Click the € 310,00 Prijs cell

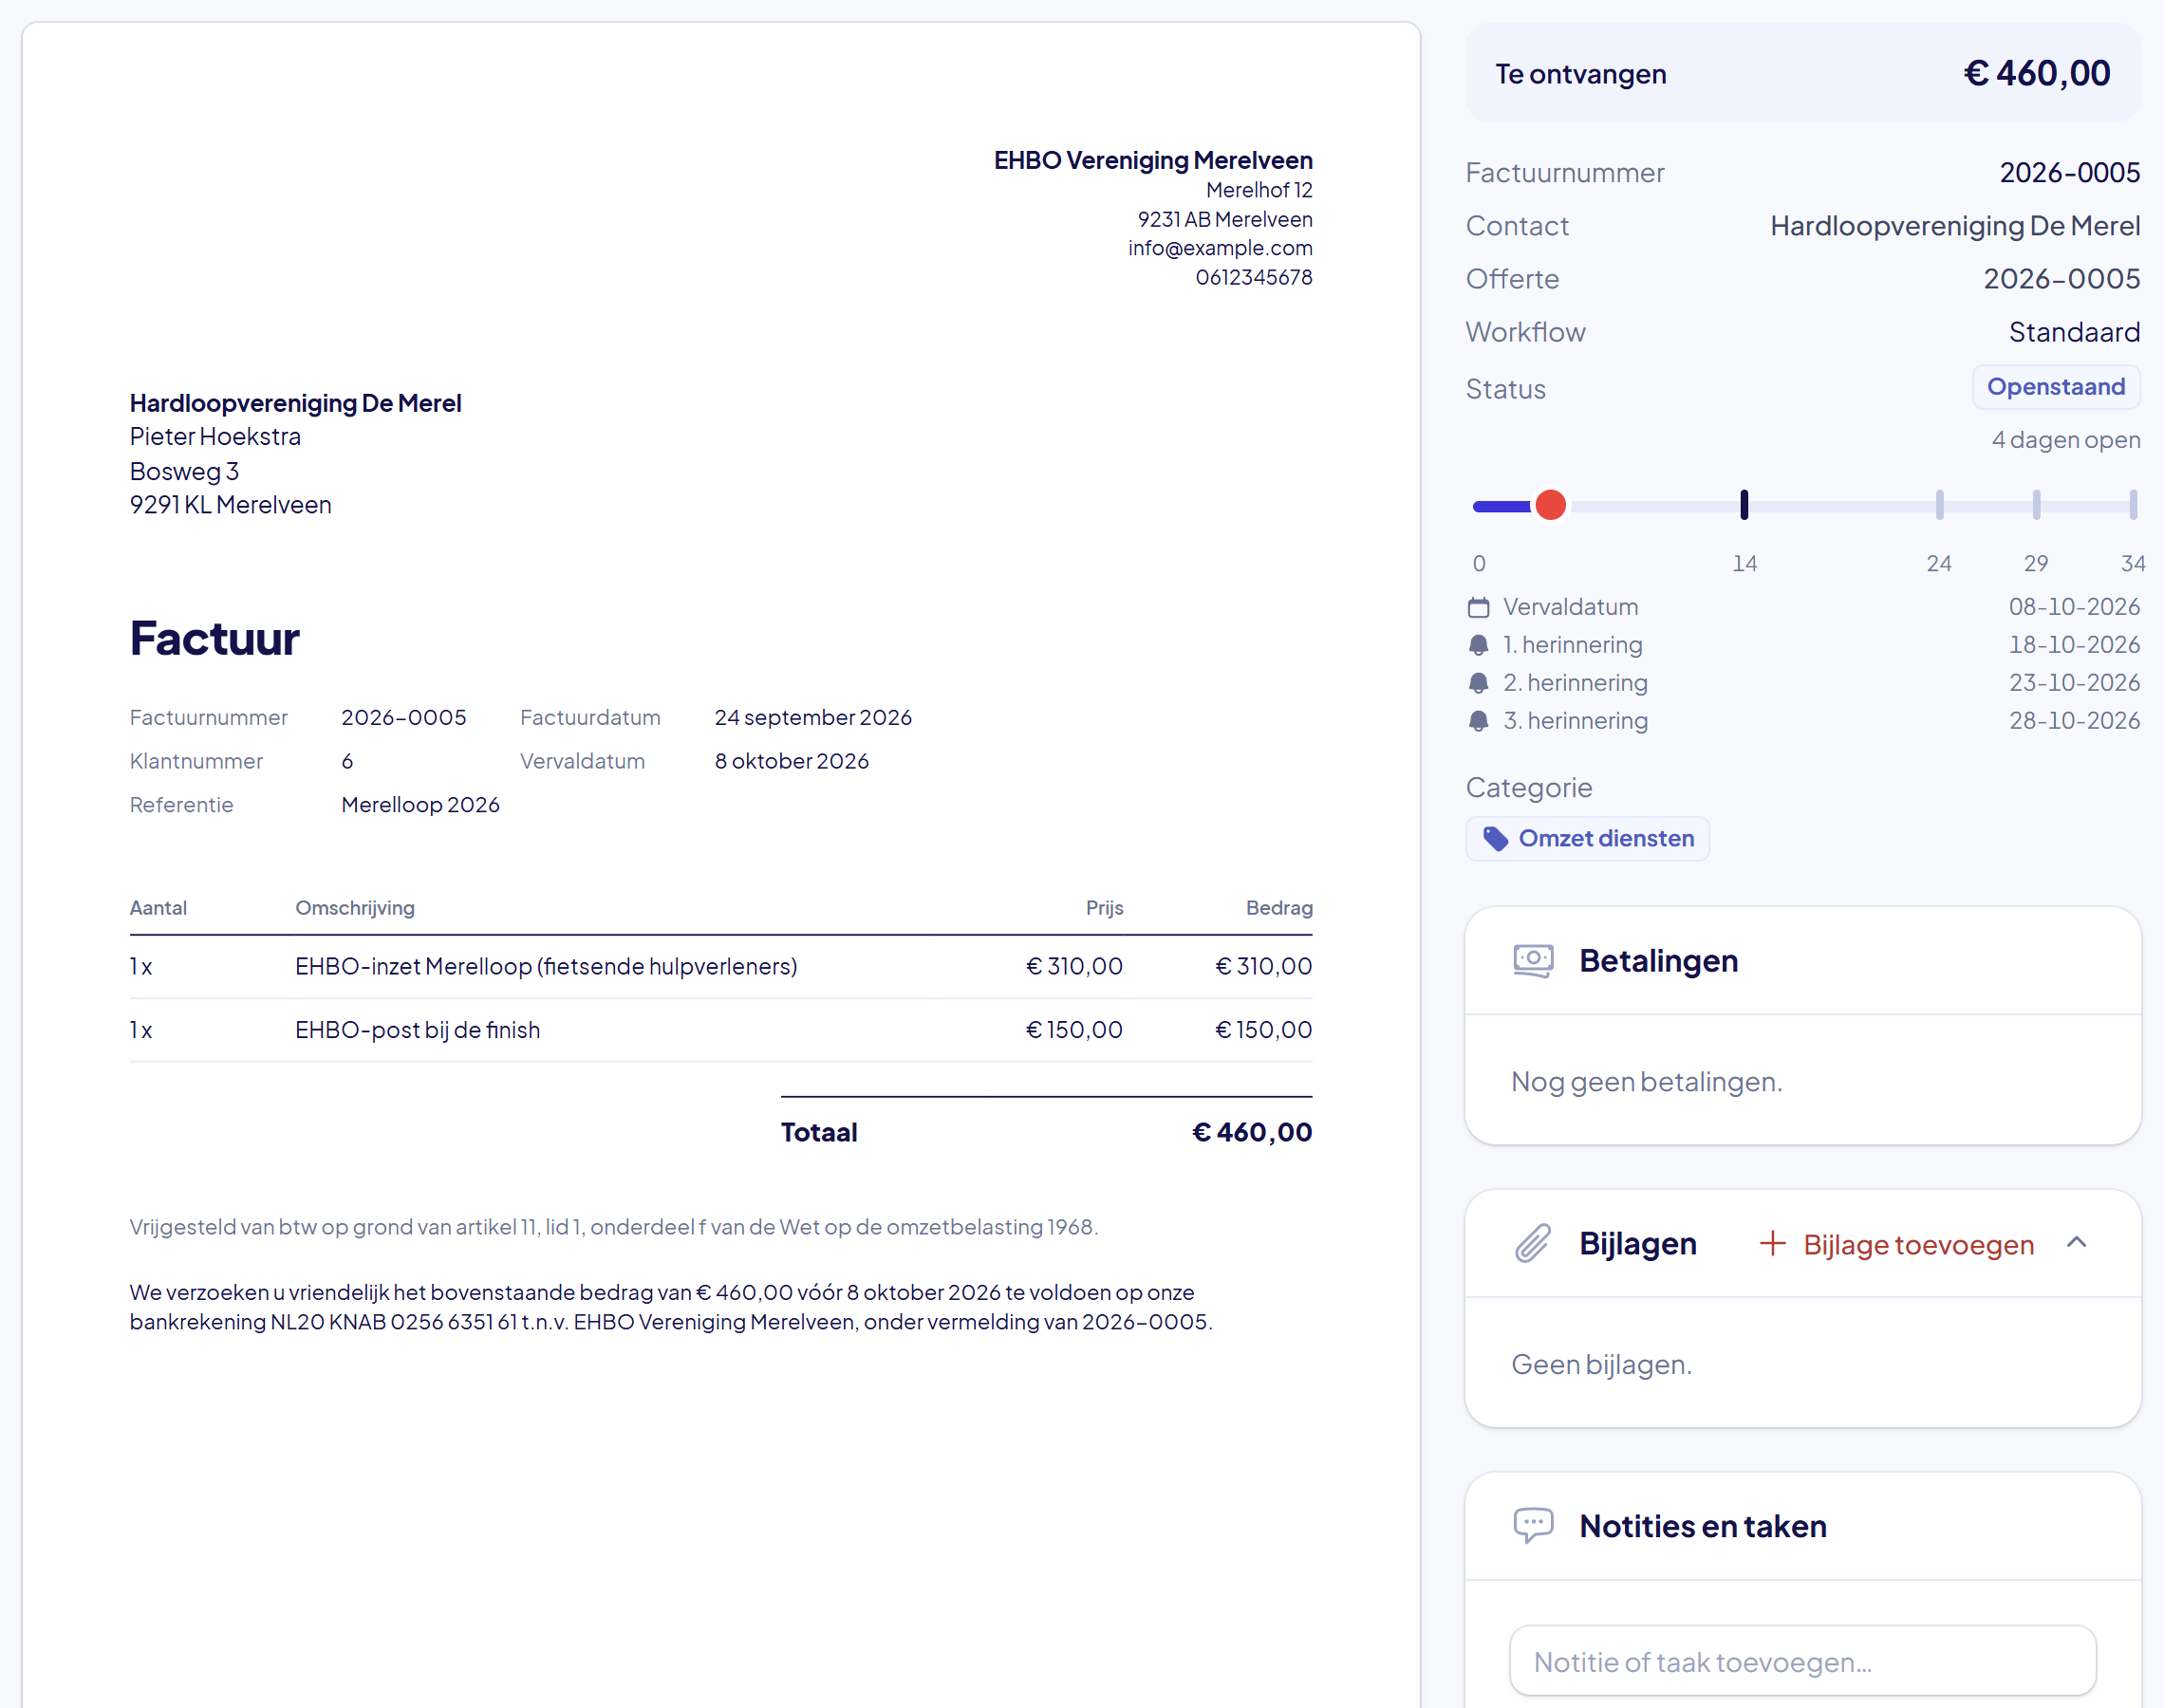coord(1074,967)
